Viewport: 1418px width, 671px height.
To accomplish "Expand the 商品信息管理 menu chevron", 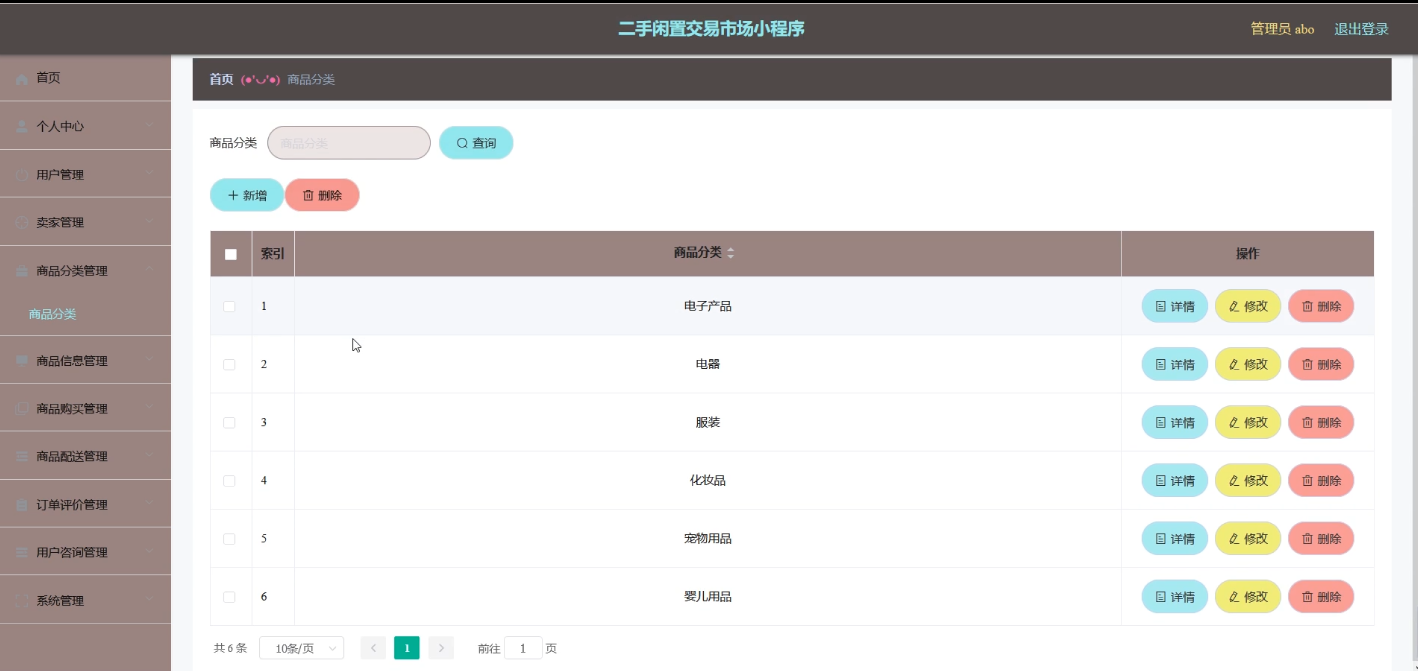I will [x=150, y=360].
